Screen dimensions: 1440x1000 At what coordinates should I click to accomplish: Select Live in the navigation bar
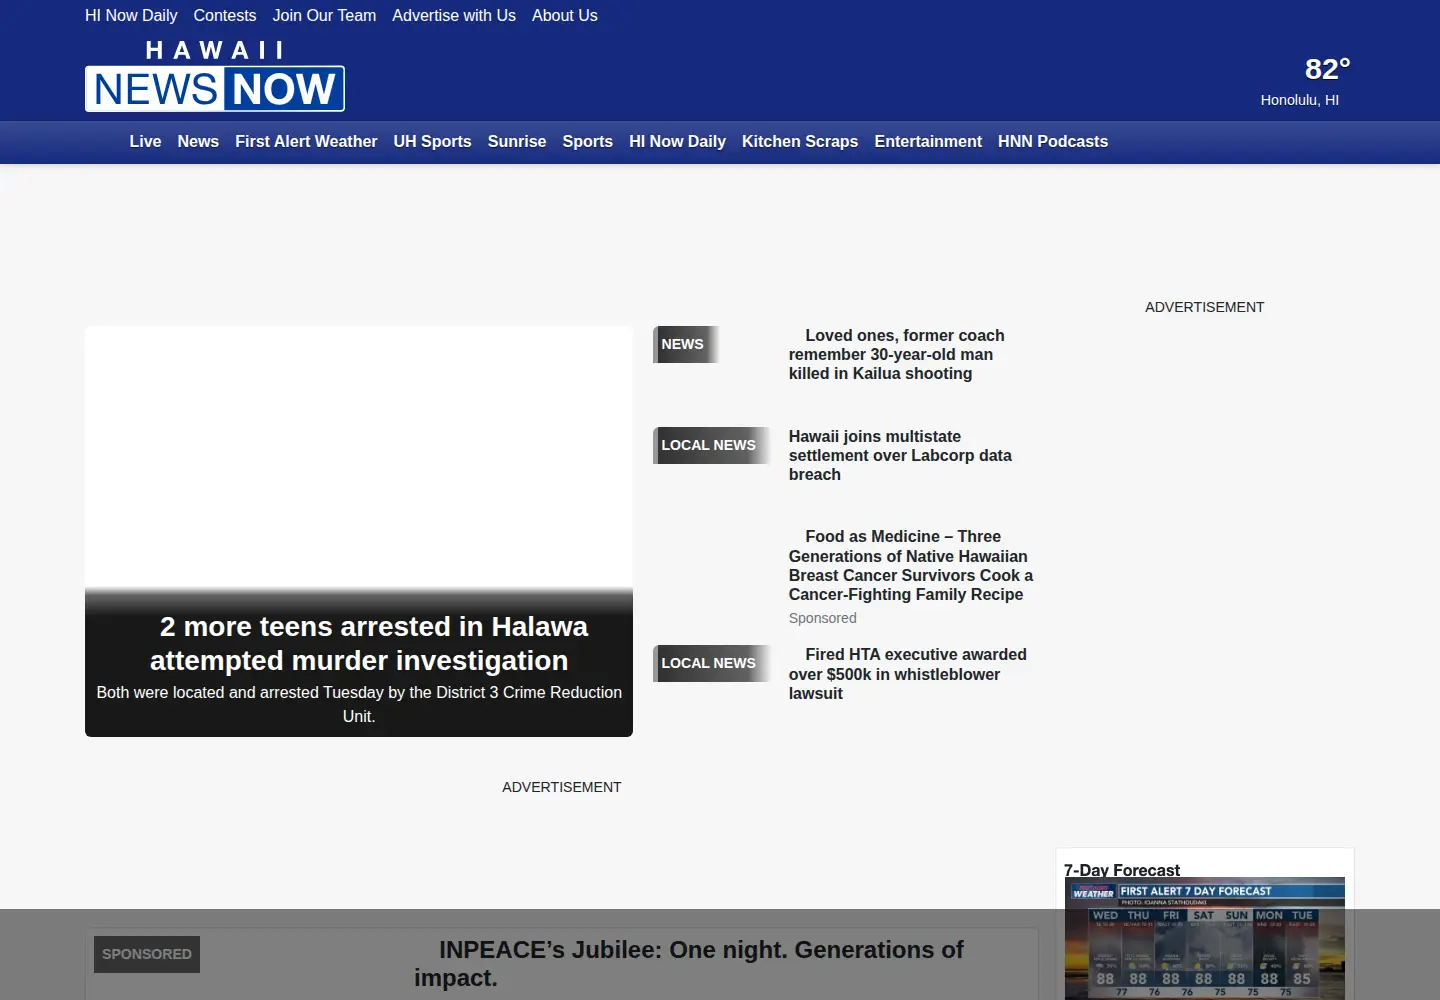145,141
